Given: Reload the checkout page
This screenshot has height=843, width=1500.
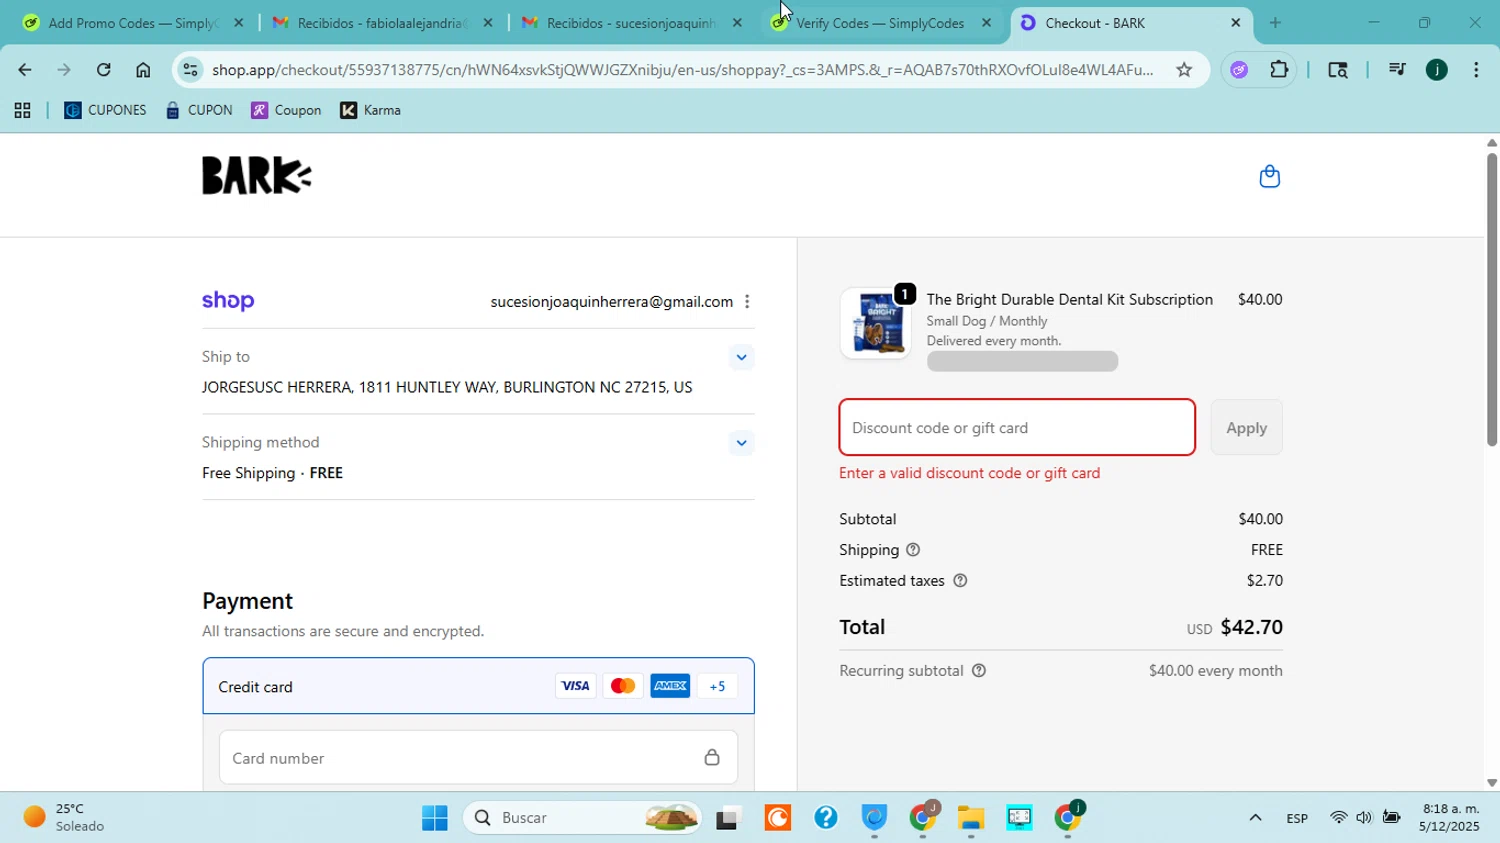Looking at the screenshot, I should [x=104, y=69].
